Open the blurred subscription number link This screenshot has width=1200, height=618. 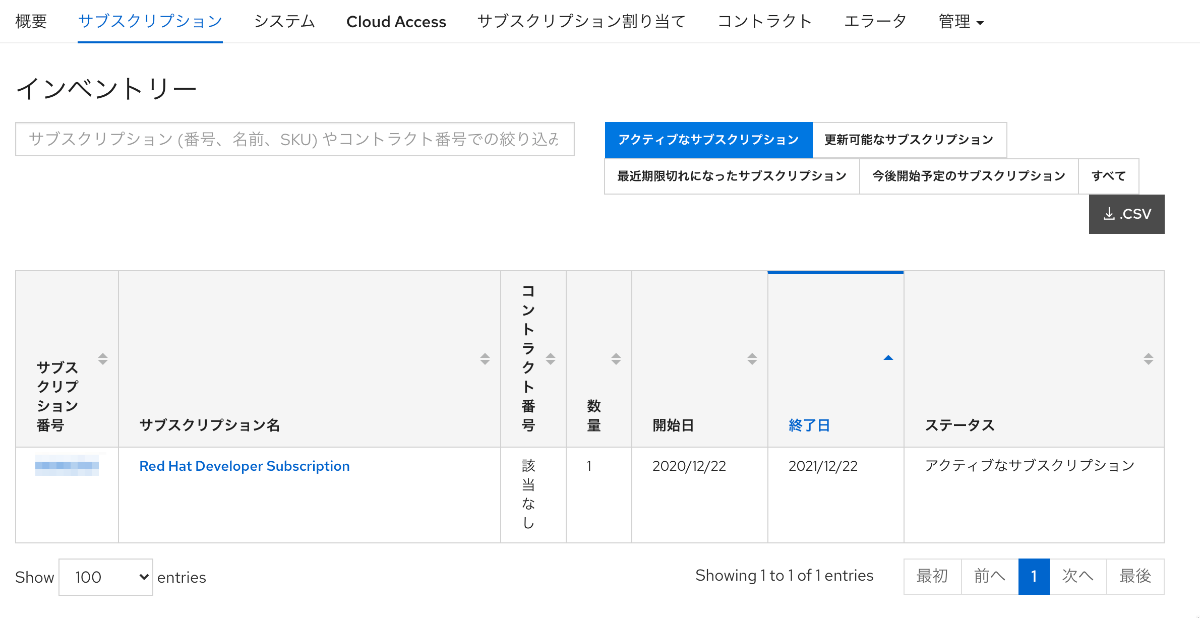pos(67,465)
